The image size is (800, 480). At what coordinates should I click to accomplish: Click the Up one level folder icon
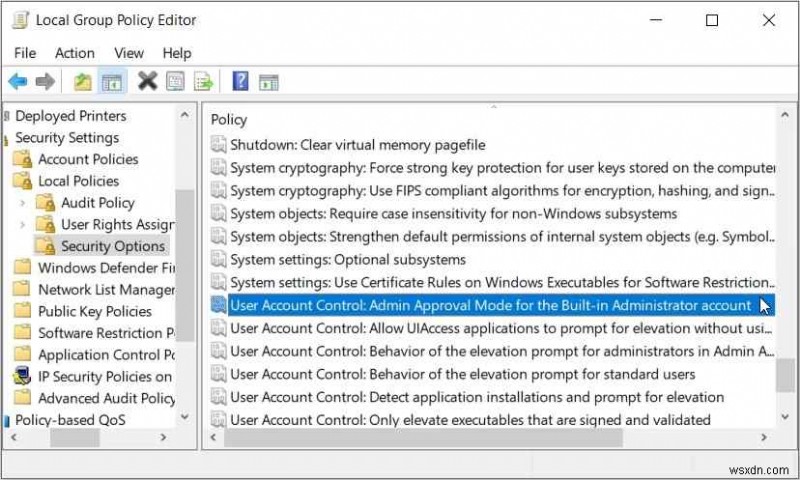pyautogui.click(x=82, y=81)
